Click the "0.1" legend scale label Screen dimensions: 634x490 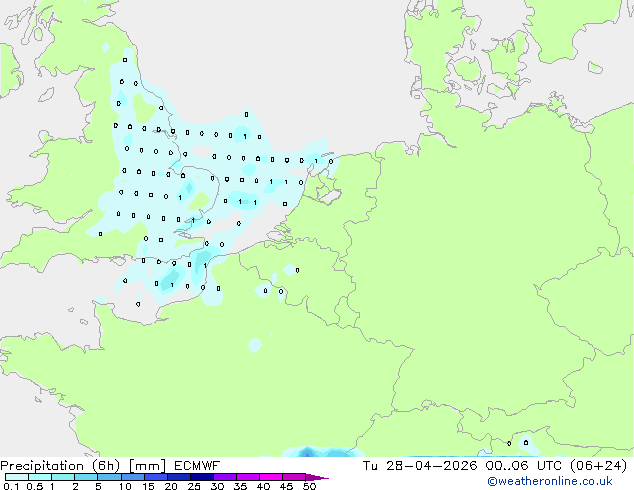(x=11, y=486)
